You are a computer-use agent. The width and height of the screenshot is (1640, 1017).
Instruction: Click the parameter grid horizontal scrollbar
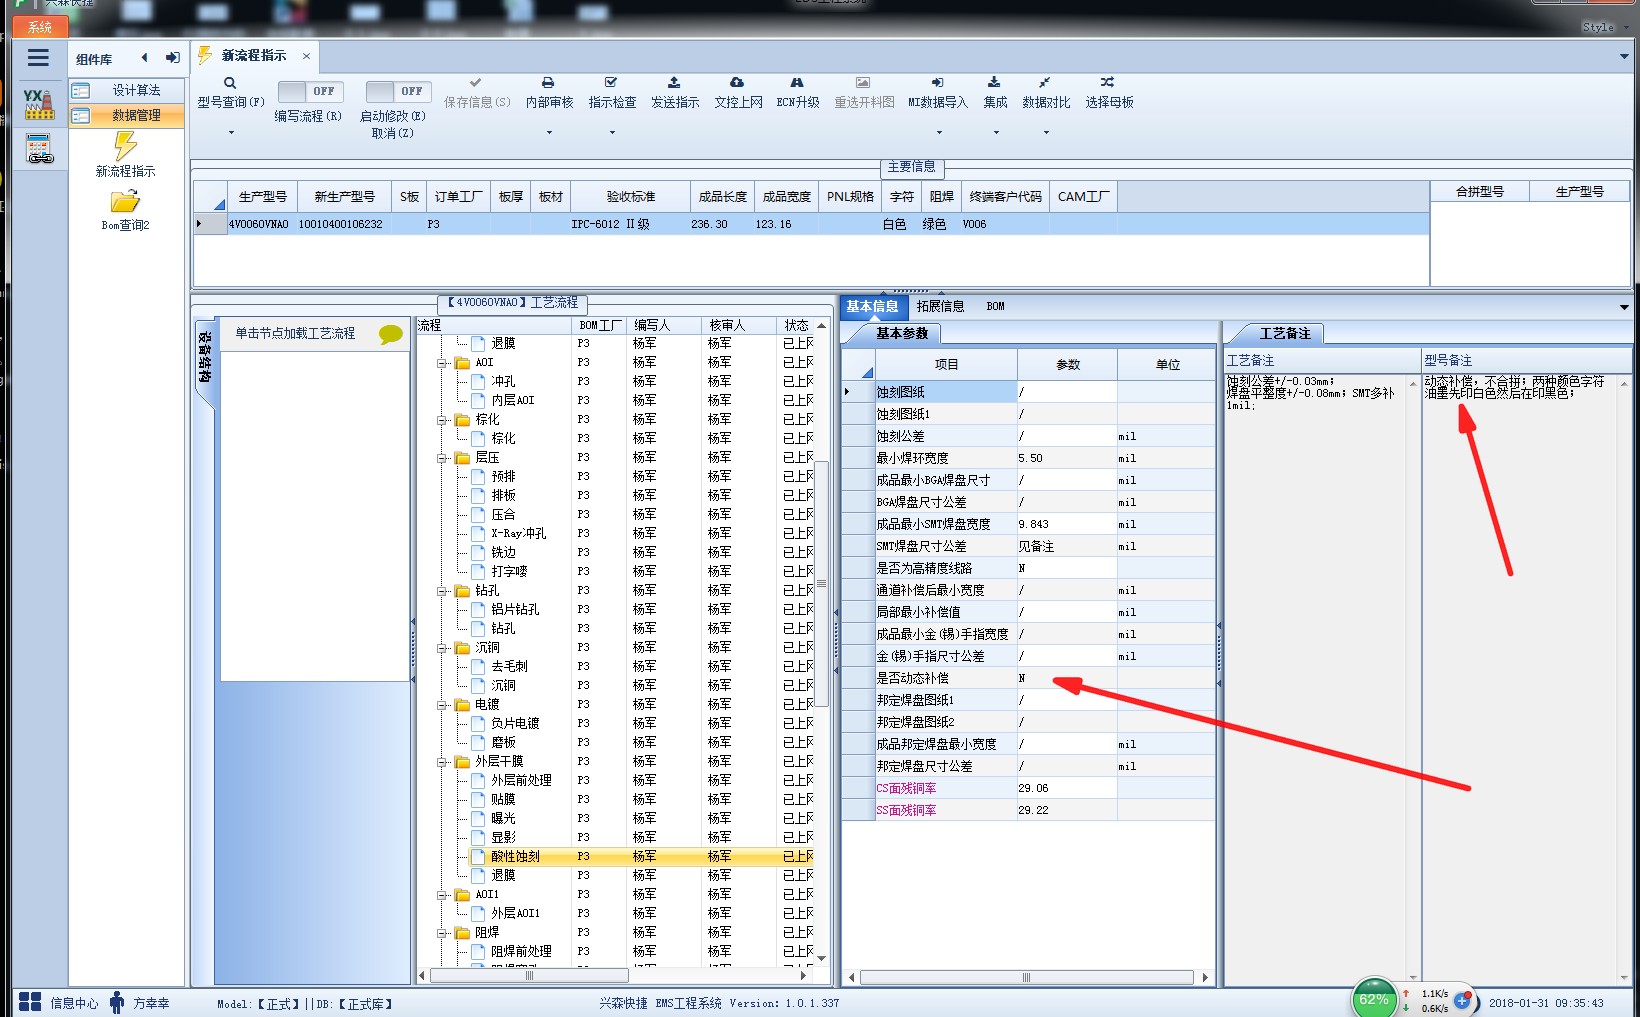[x=1027, y=977]
